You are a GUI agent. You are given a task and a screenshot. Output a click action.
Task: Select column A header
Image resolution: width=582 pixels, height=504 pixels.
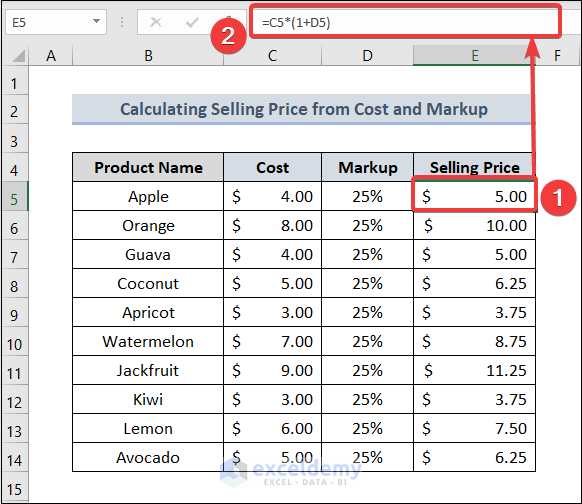[x=51, y=56]
